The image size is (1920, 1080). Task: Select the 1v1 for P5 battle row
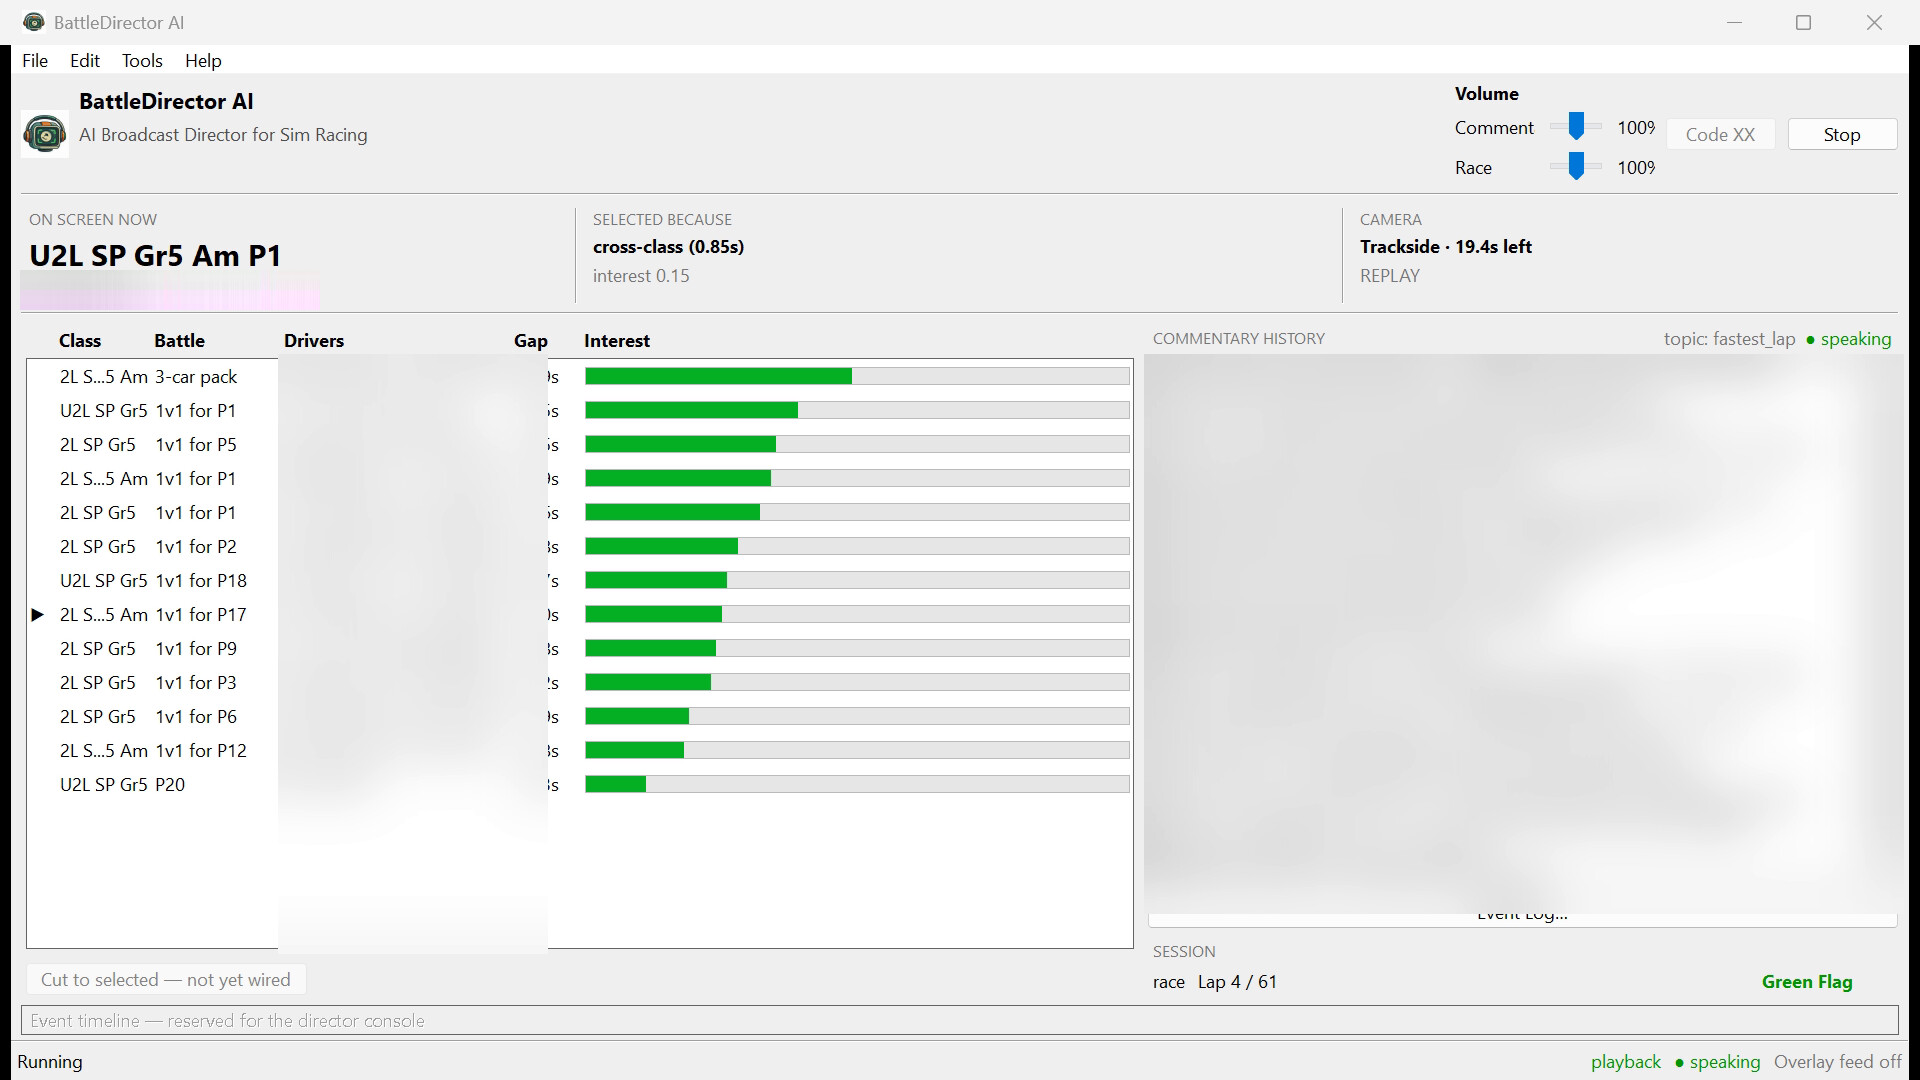pyautogui.click(x=580, y=445)
